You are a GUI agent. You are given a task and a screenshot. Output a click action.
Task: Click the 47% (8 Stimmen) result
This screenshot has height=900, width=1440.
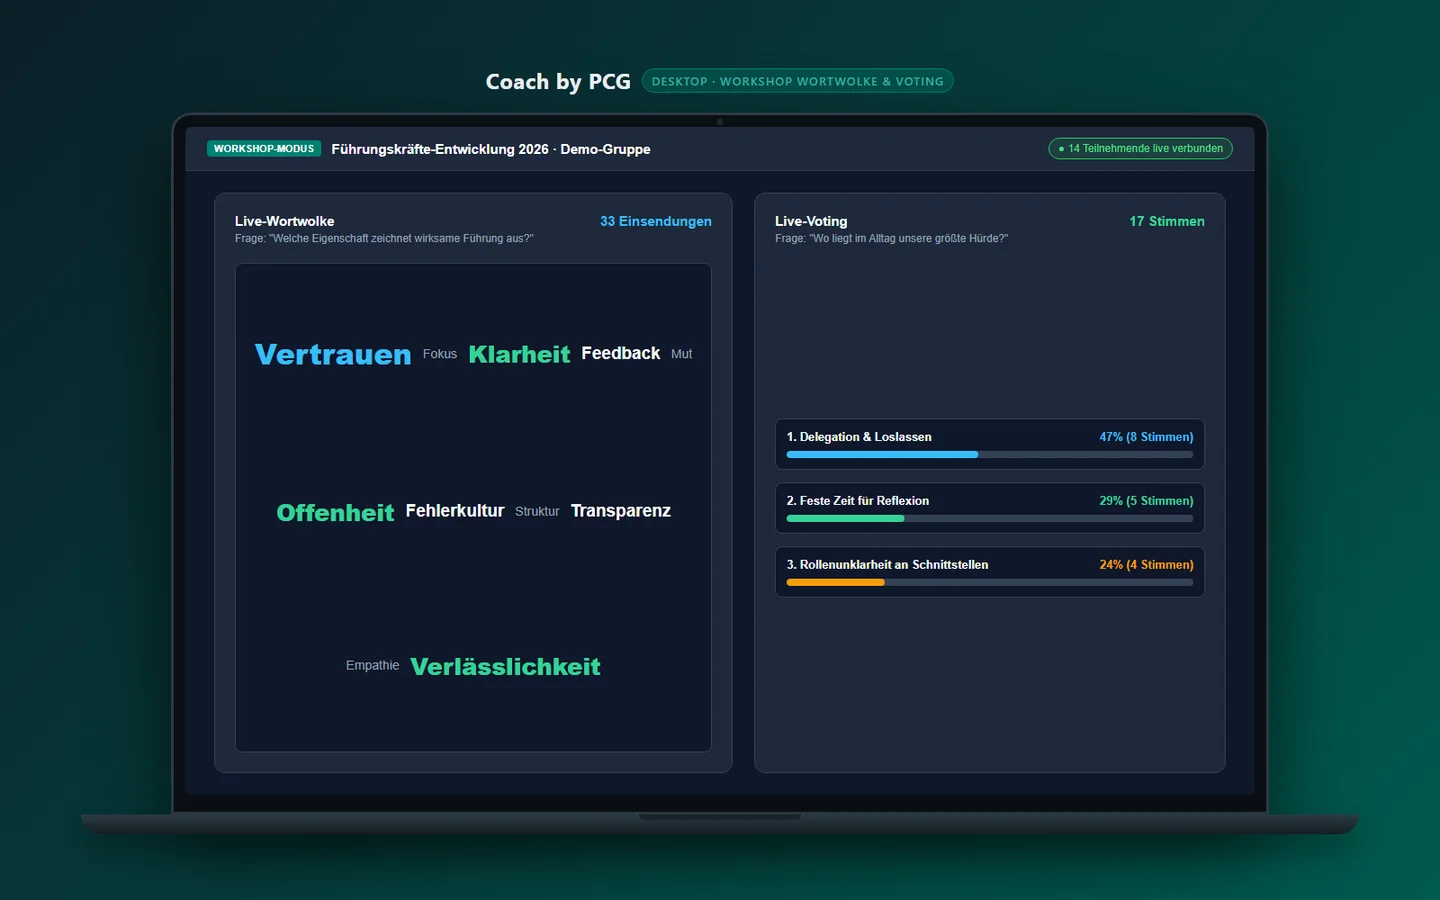click(x=1146, y=437)
